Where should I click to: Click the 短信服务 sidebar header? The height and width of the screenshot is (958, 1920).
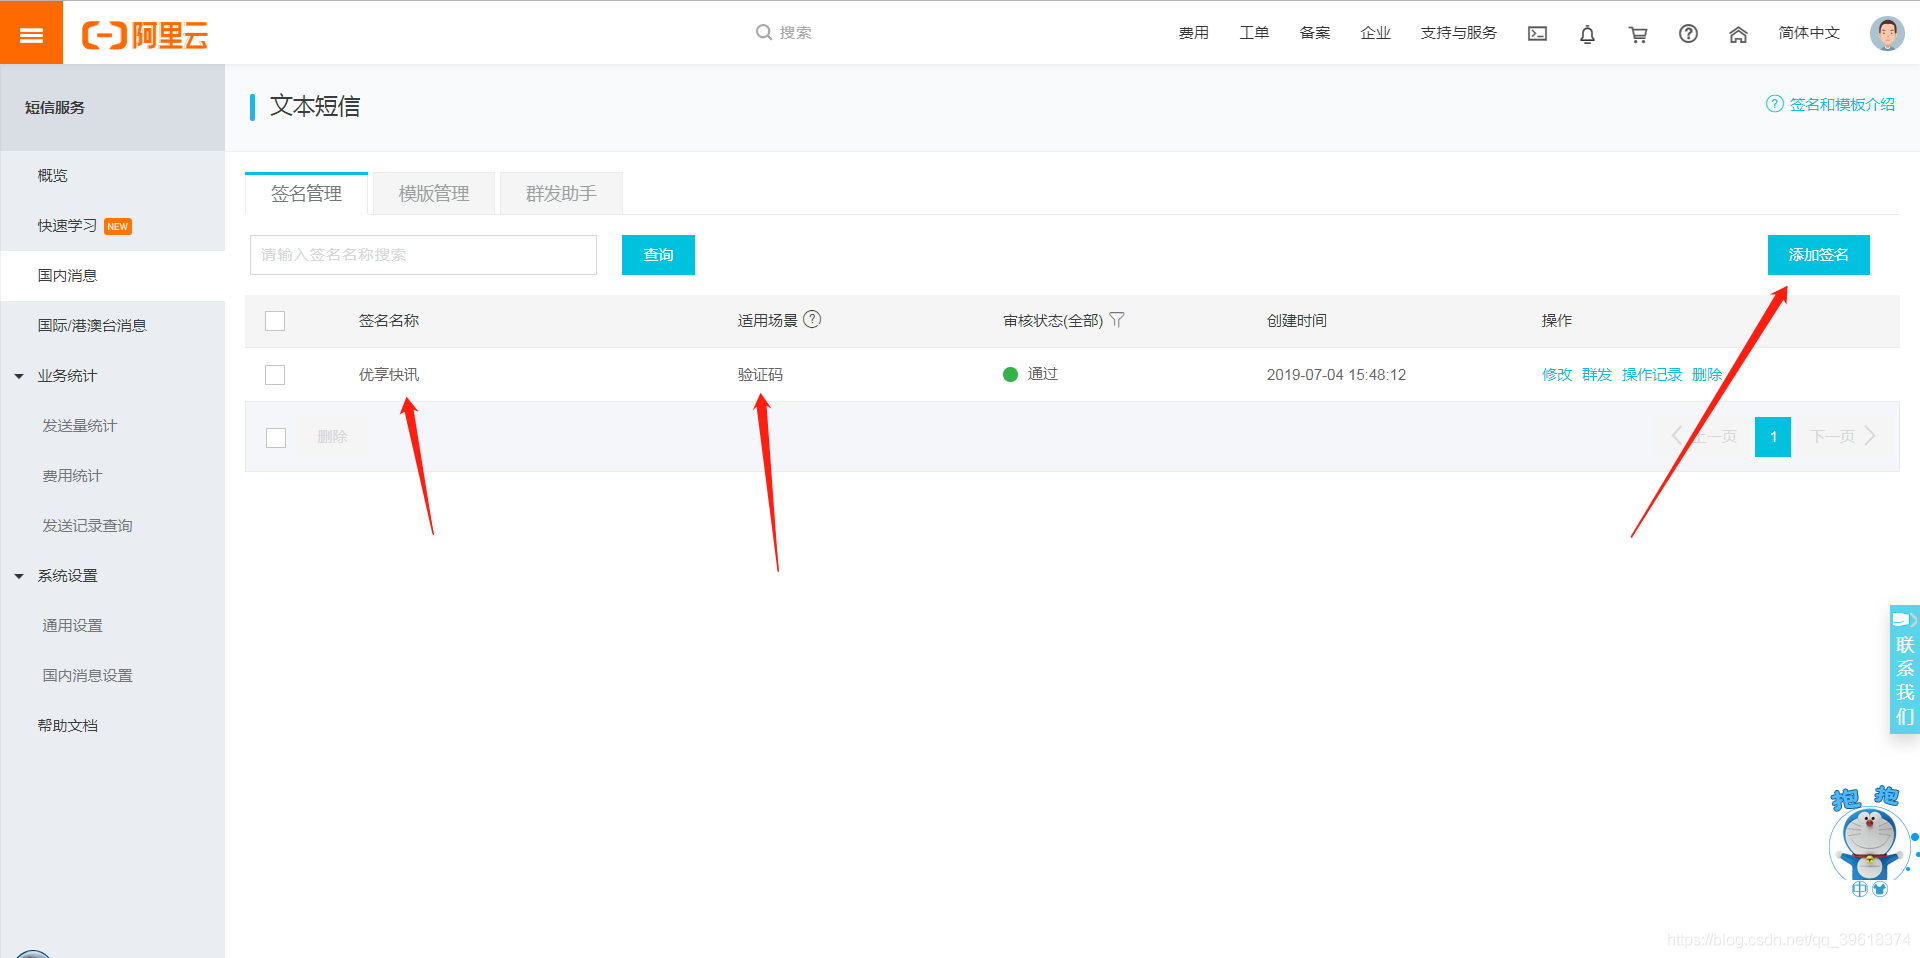tap(55, 108)
